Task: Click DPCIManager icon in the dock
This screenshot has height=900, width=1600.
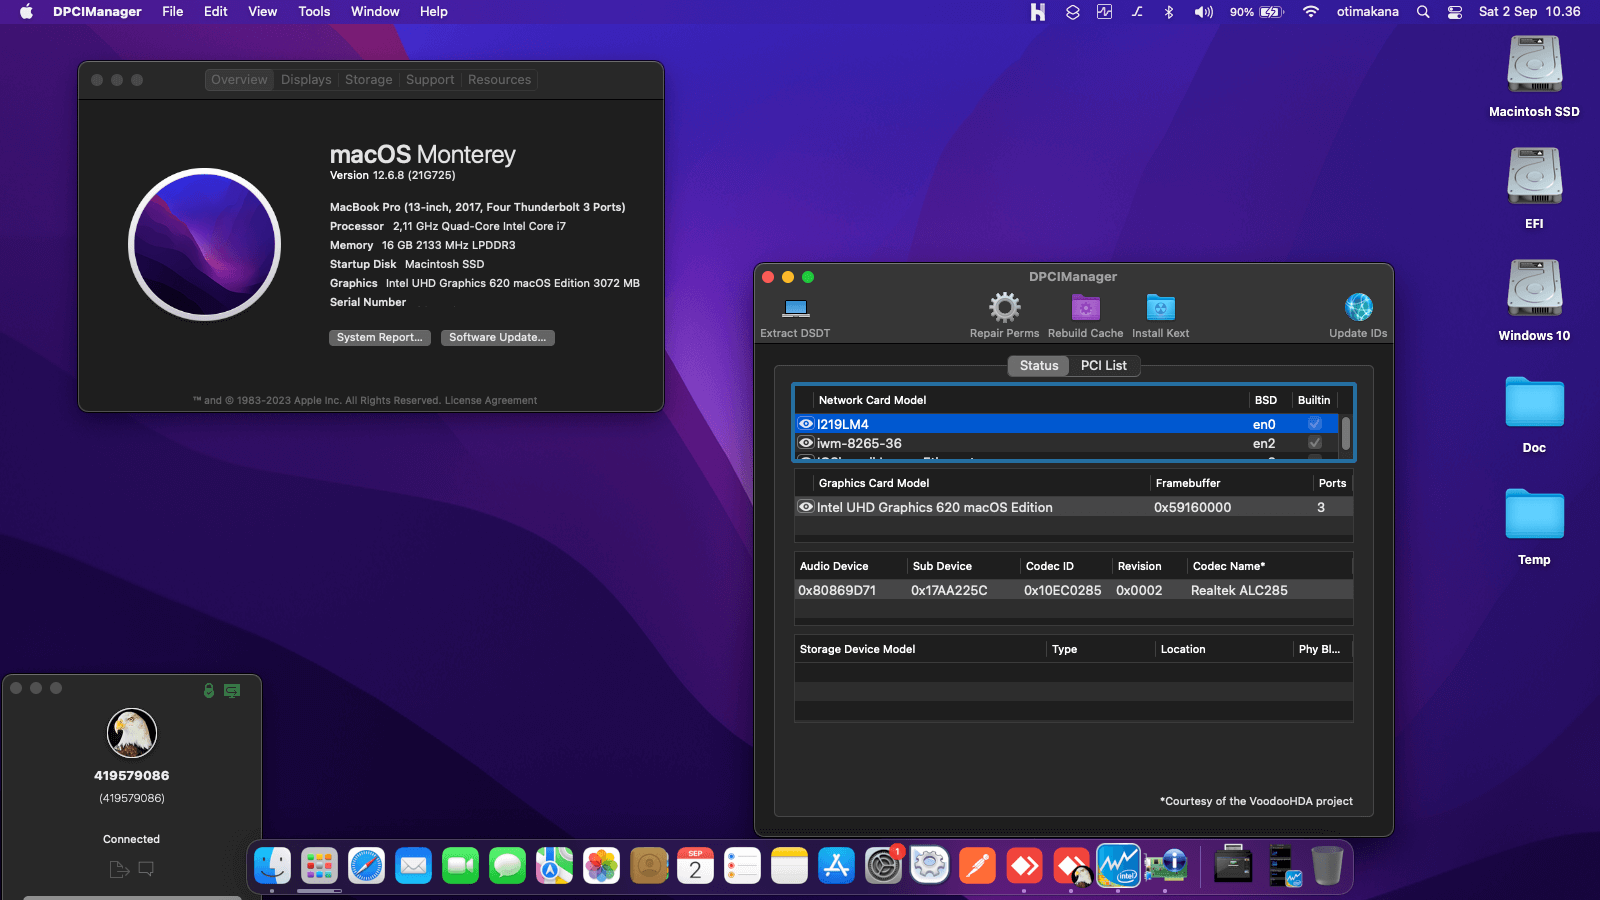Action: (x=1165, y=865)
